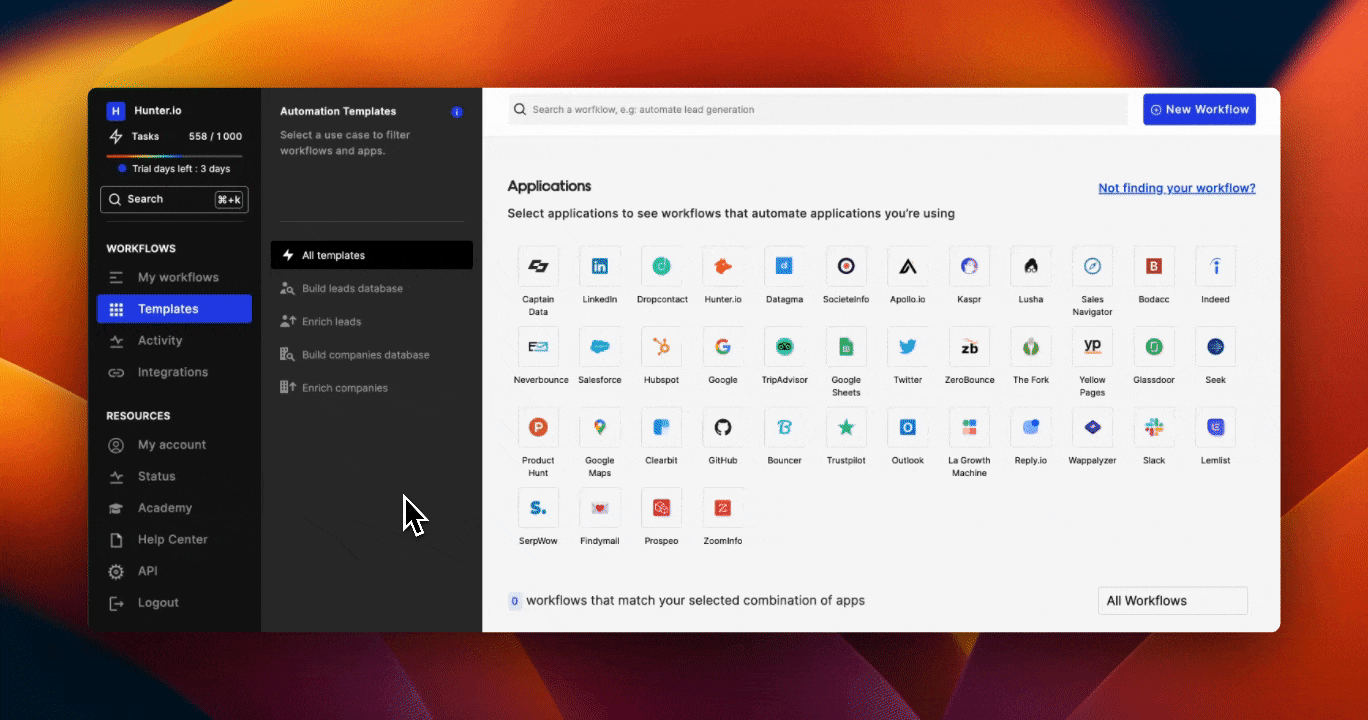This screenshot has width=1368, height=720.
Task: Select the La Growth Machine icon
Action: 969,427
